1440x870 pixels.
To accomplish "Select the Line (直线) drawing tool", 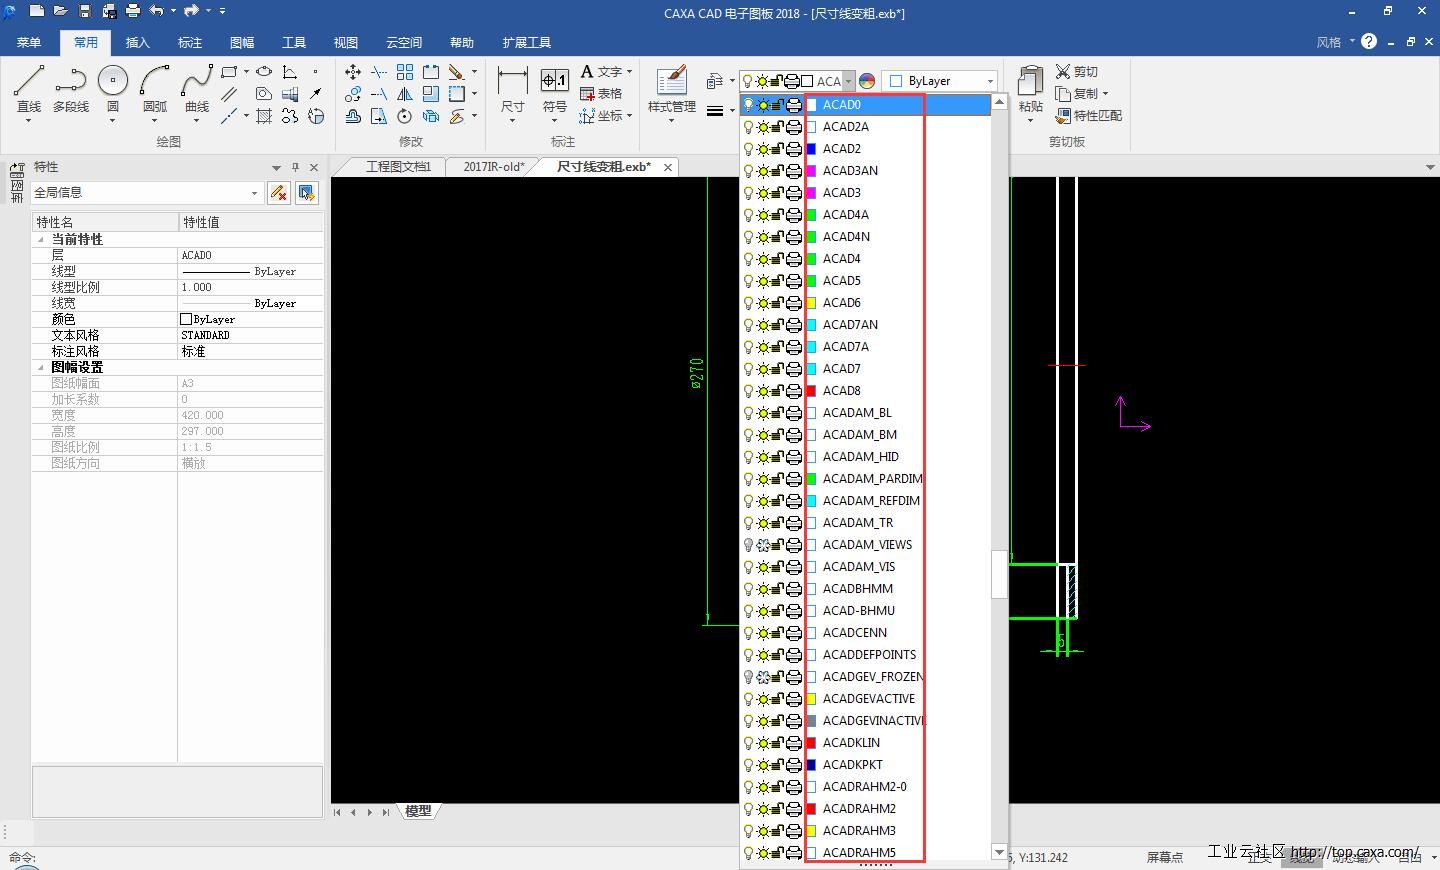I will (x=29, y=81).
